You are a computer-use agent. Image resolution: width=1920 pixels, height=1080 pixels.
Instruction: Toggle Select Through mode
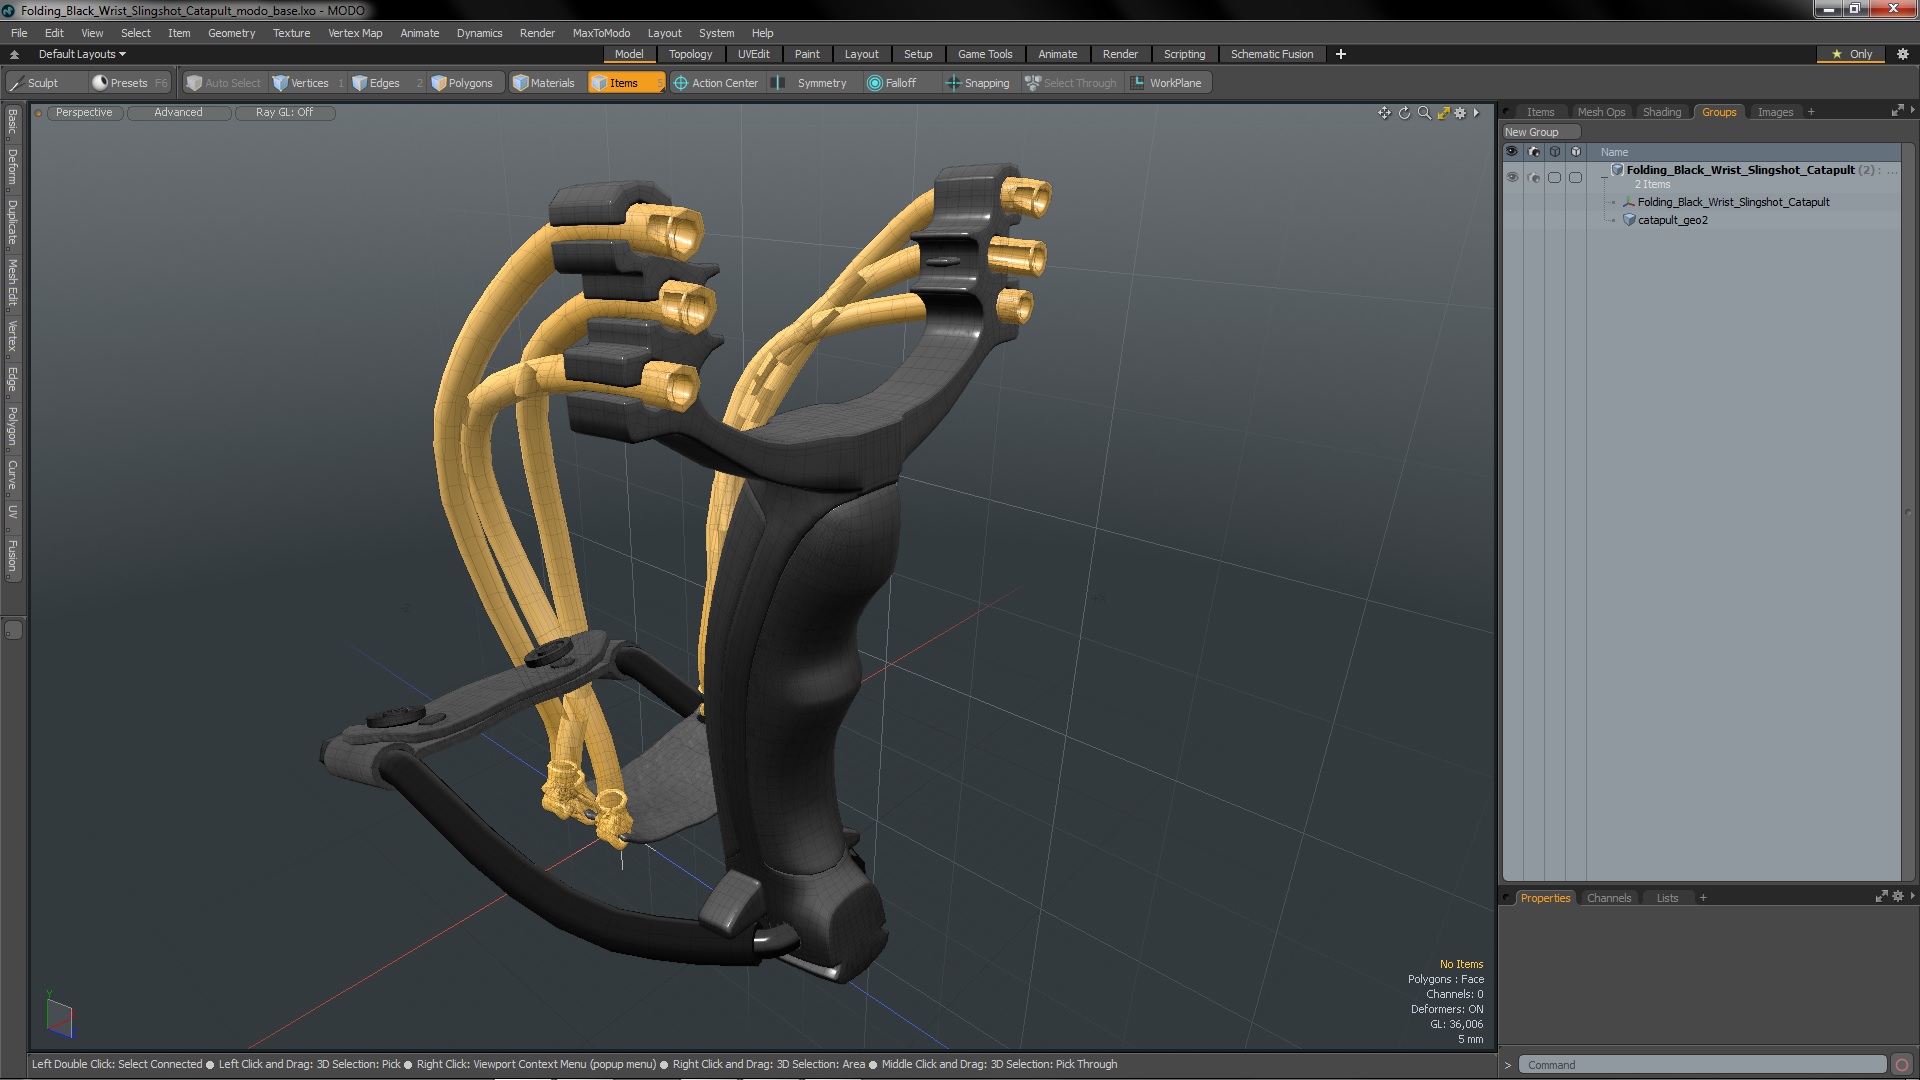[x=1071, y=83]
